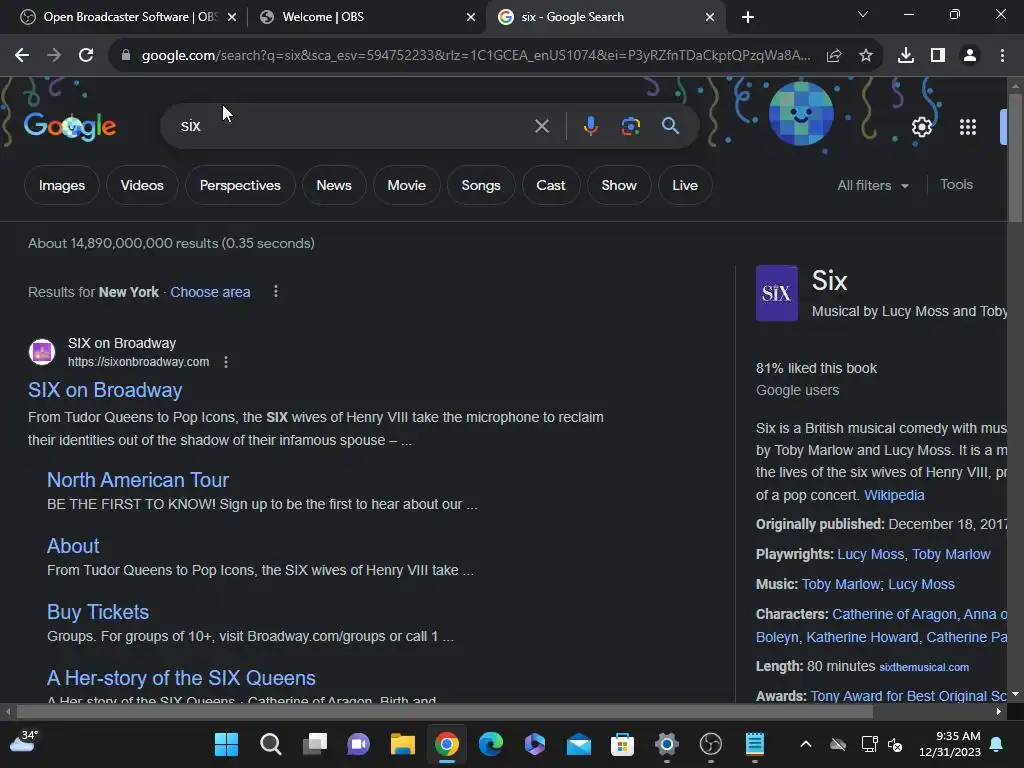
Task: Open North American Tour sitelink
Action: pos(138,480)
